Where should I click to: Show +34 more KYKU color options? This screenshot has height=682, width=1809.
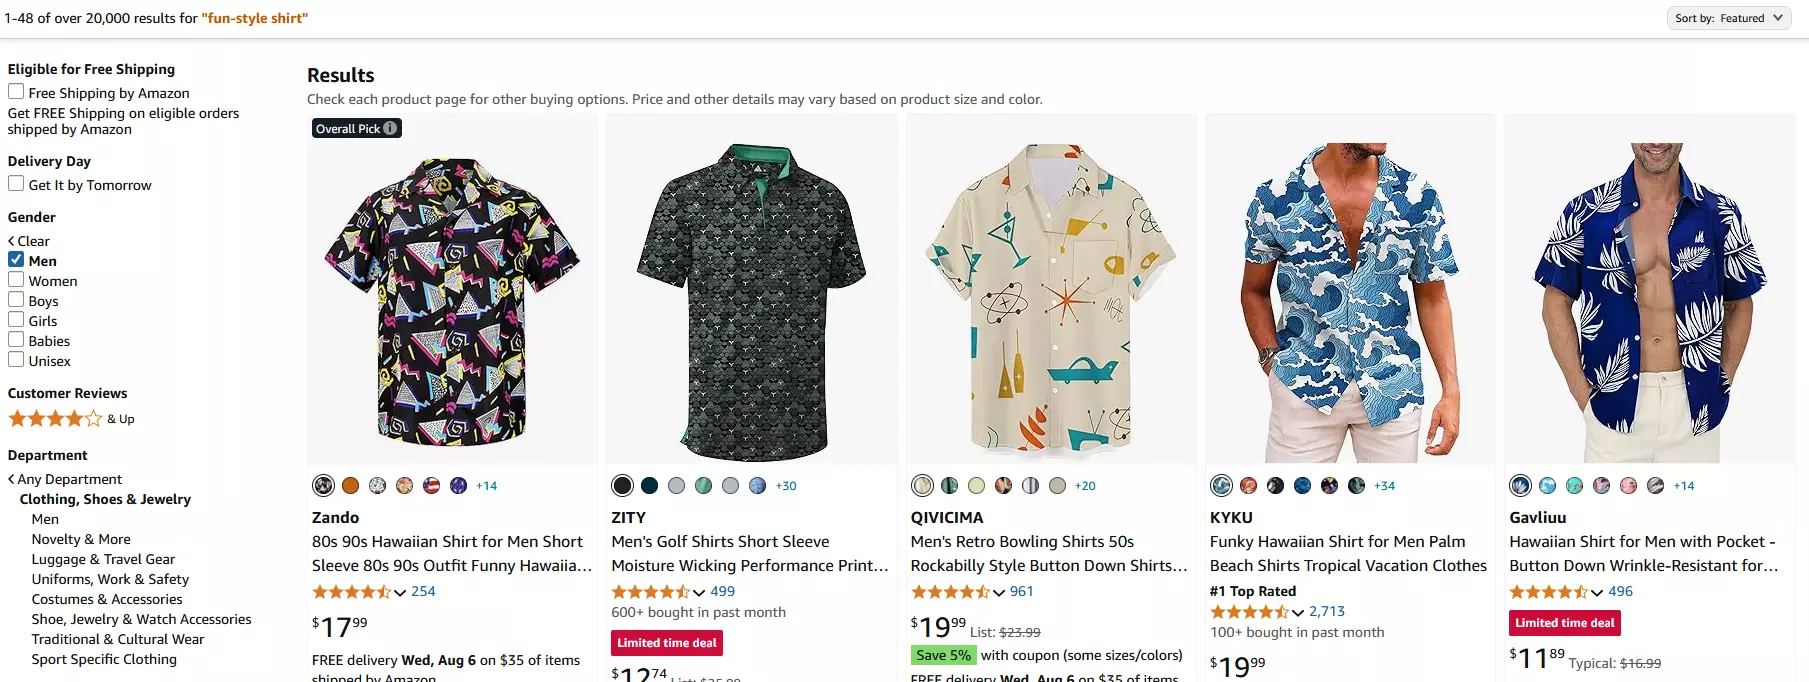[1384, 486]
